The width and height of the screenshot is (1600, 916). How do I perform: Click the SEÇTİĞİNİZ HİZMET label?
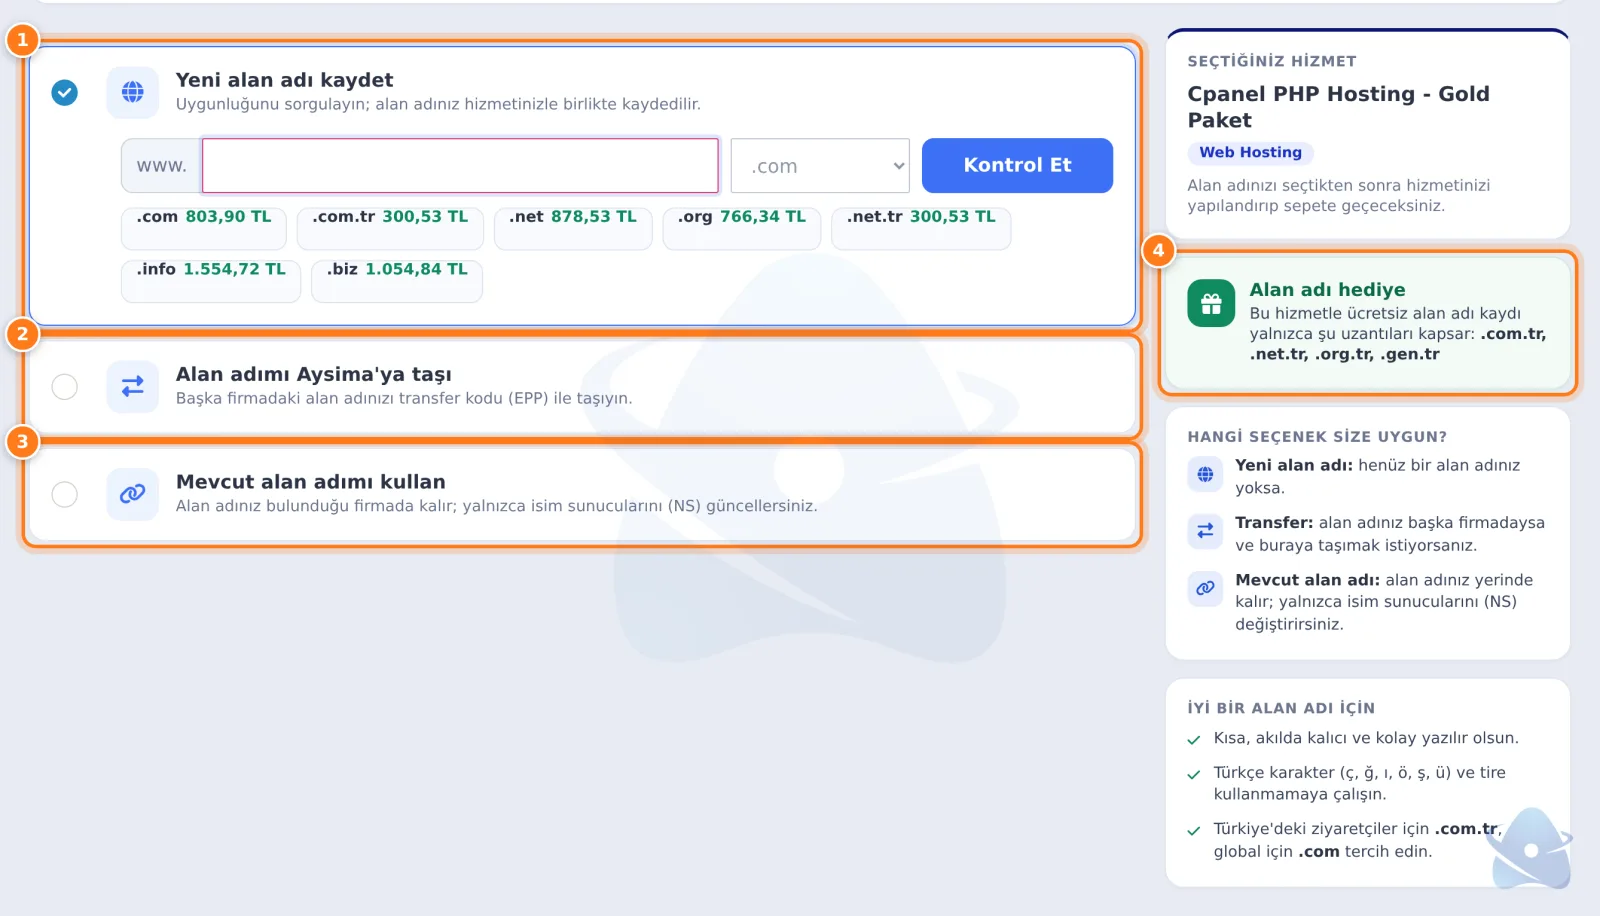point(1272,61)
